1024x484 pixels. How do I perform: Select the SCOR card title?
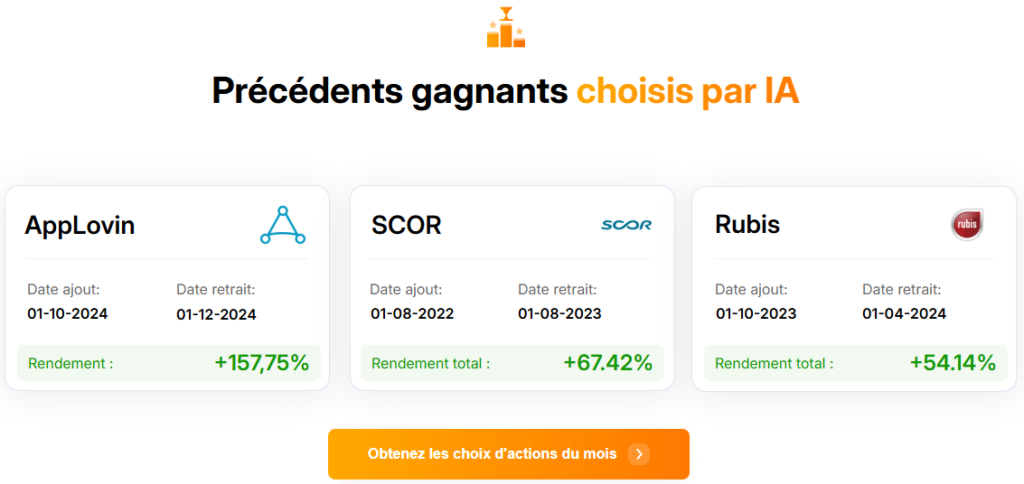tap(406, 225)
